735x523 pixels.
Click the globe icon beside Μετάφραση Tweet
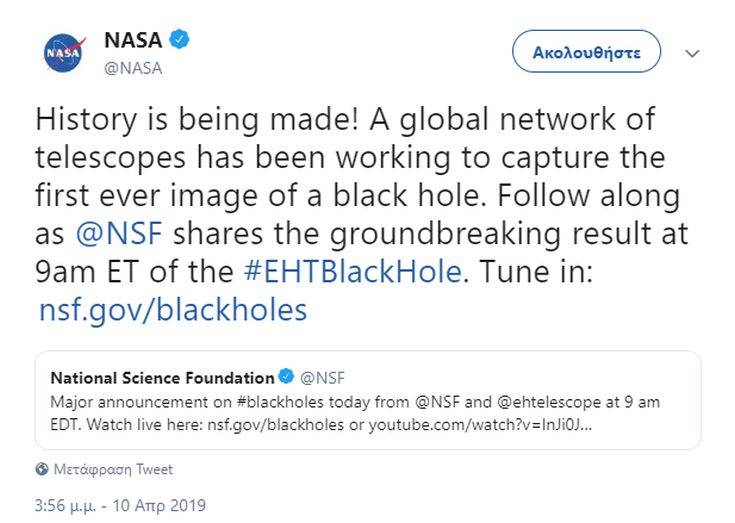[42, 468]
